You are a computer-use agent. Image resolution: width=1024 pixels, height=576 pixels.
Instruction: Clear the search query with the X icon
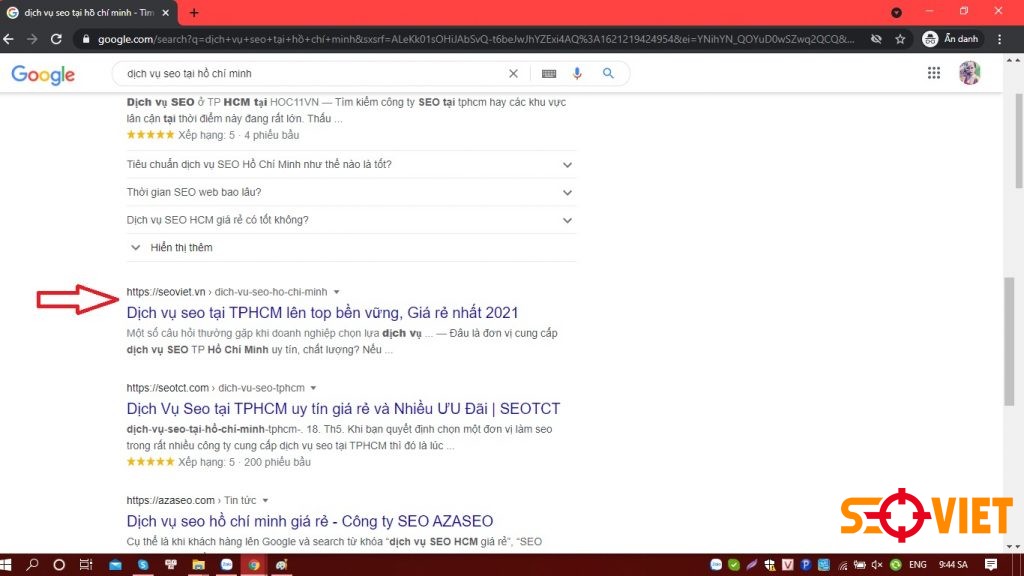tap(513, 73)
